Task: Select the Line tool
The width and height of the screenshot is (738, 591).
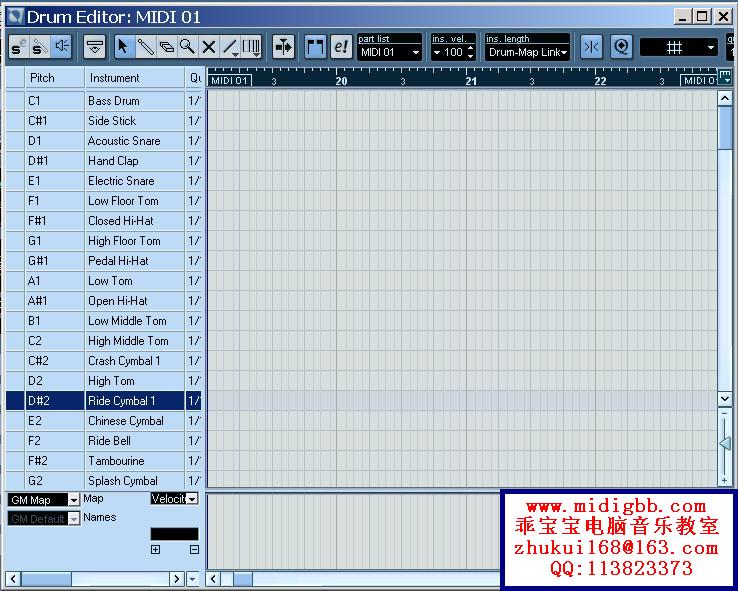Action: [230, 47]
